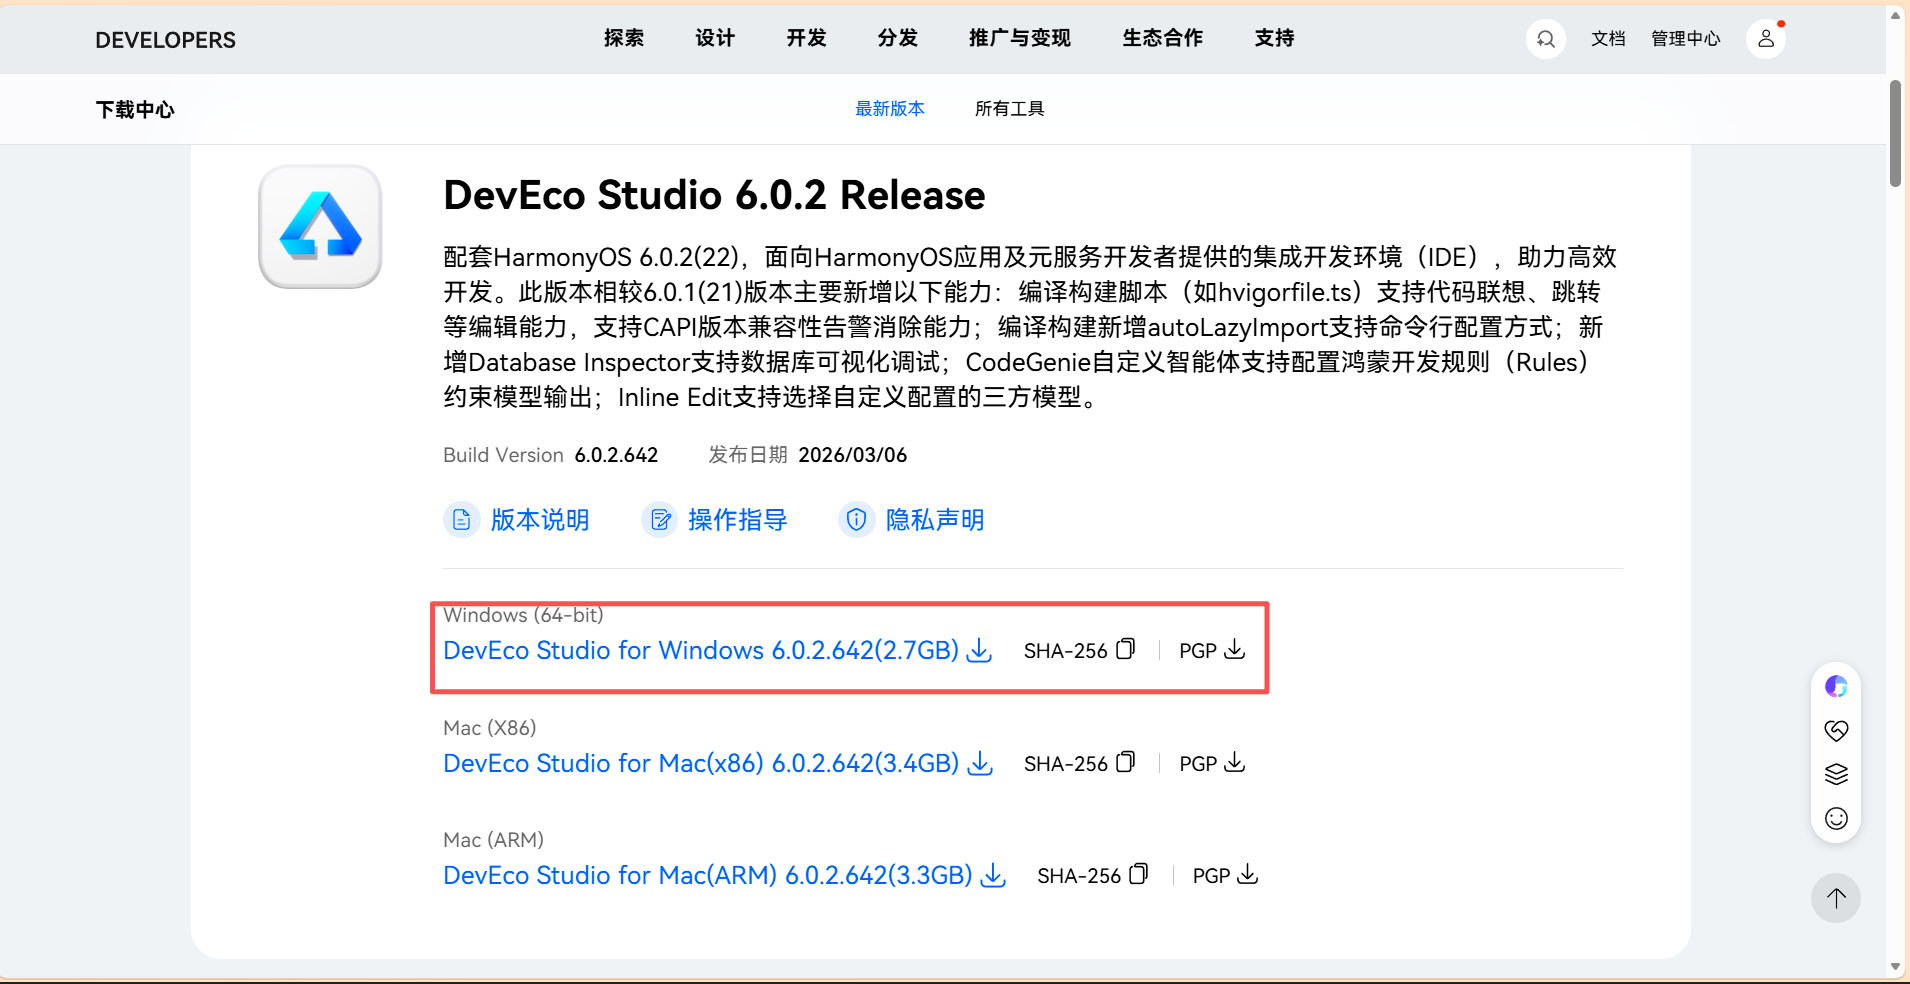
Task: Open the 管理中心 link
Action: click(1686, 39)
